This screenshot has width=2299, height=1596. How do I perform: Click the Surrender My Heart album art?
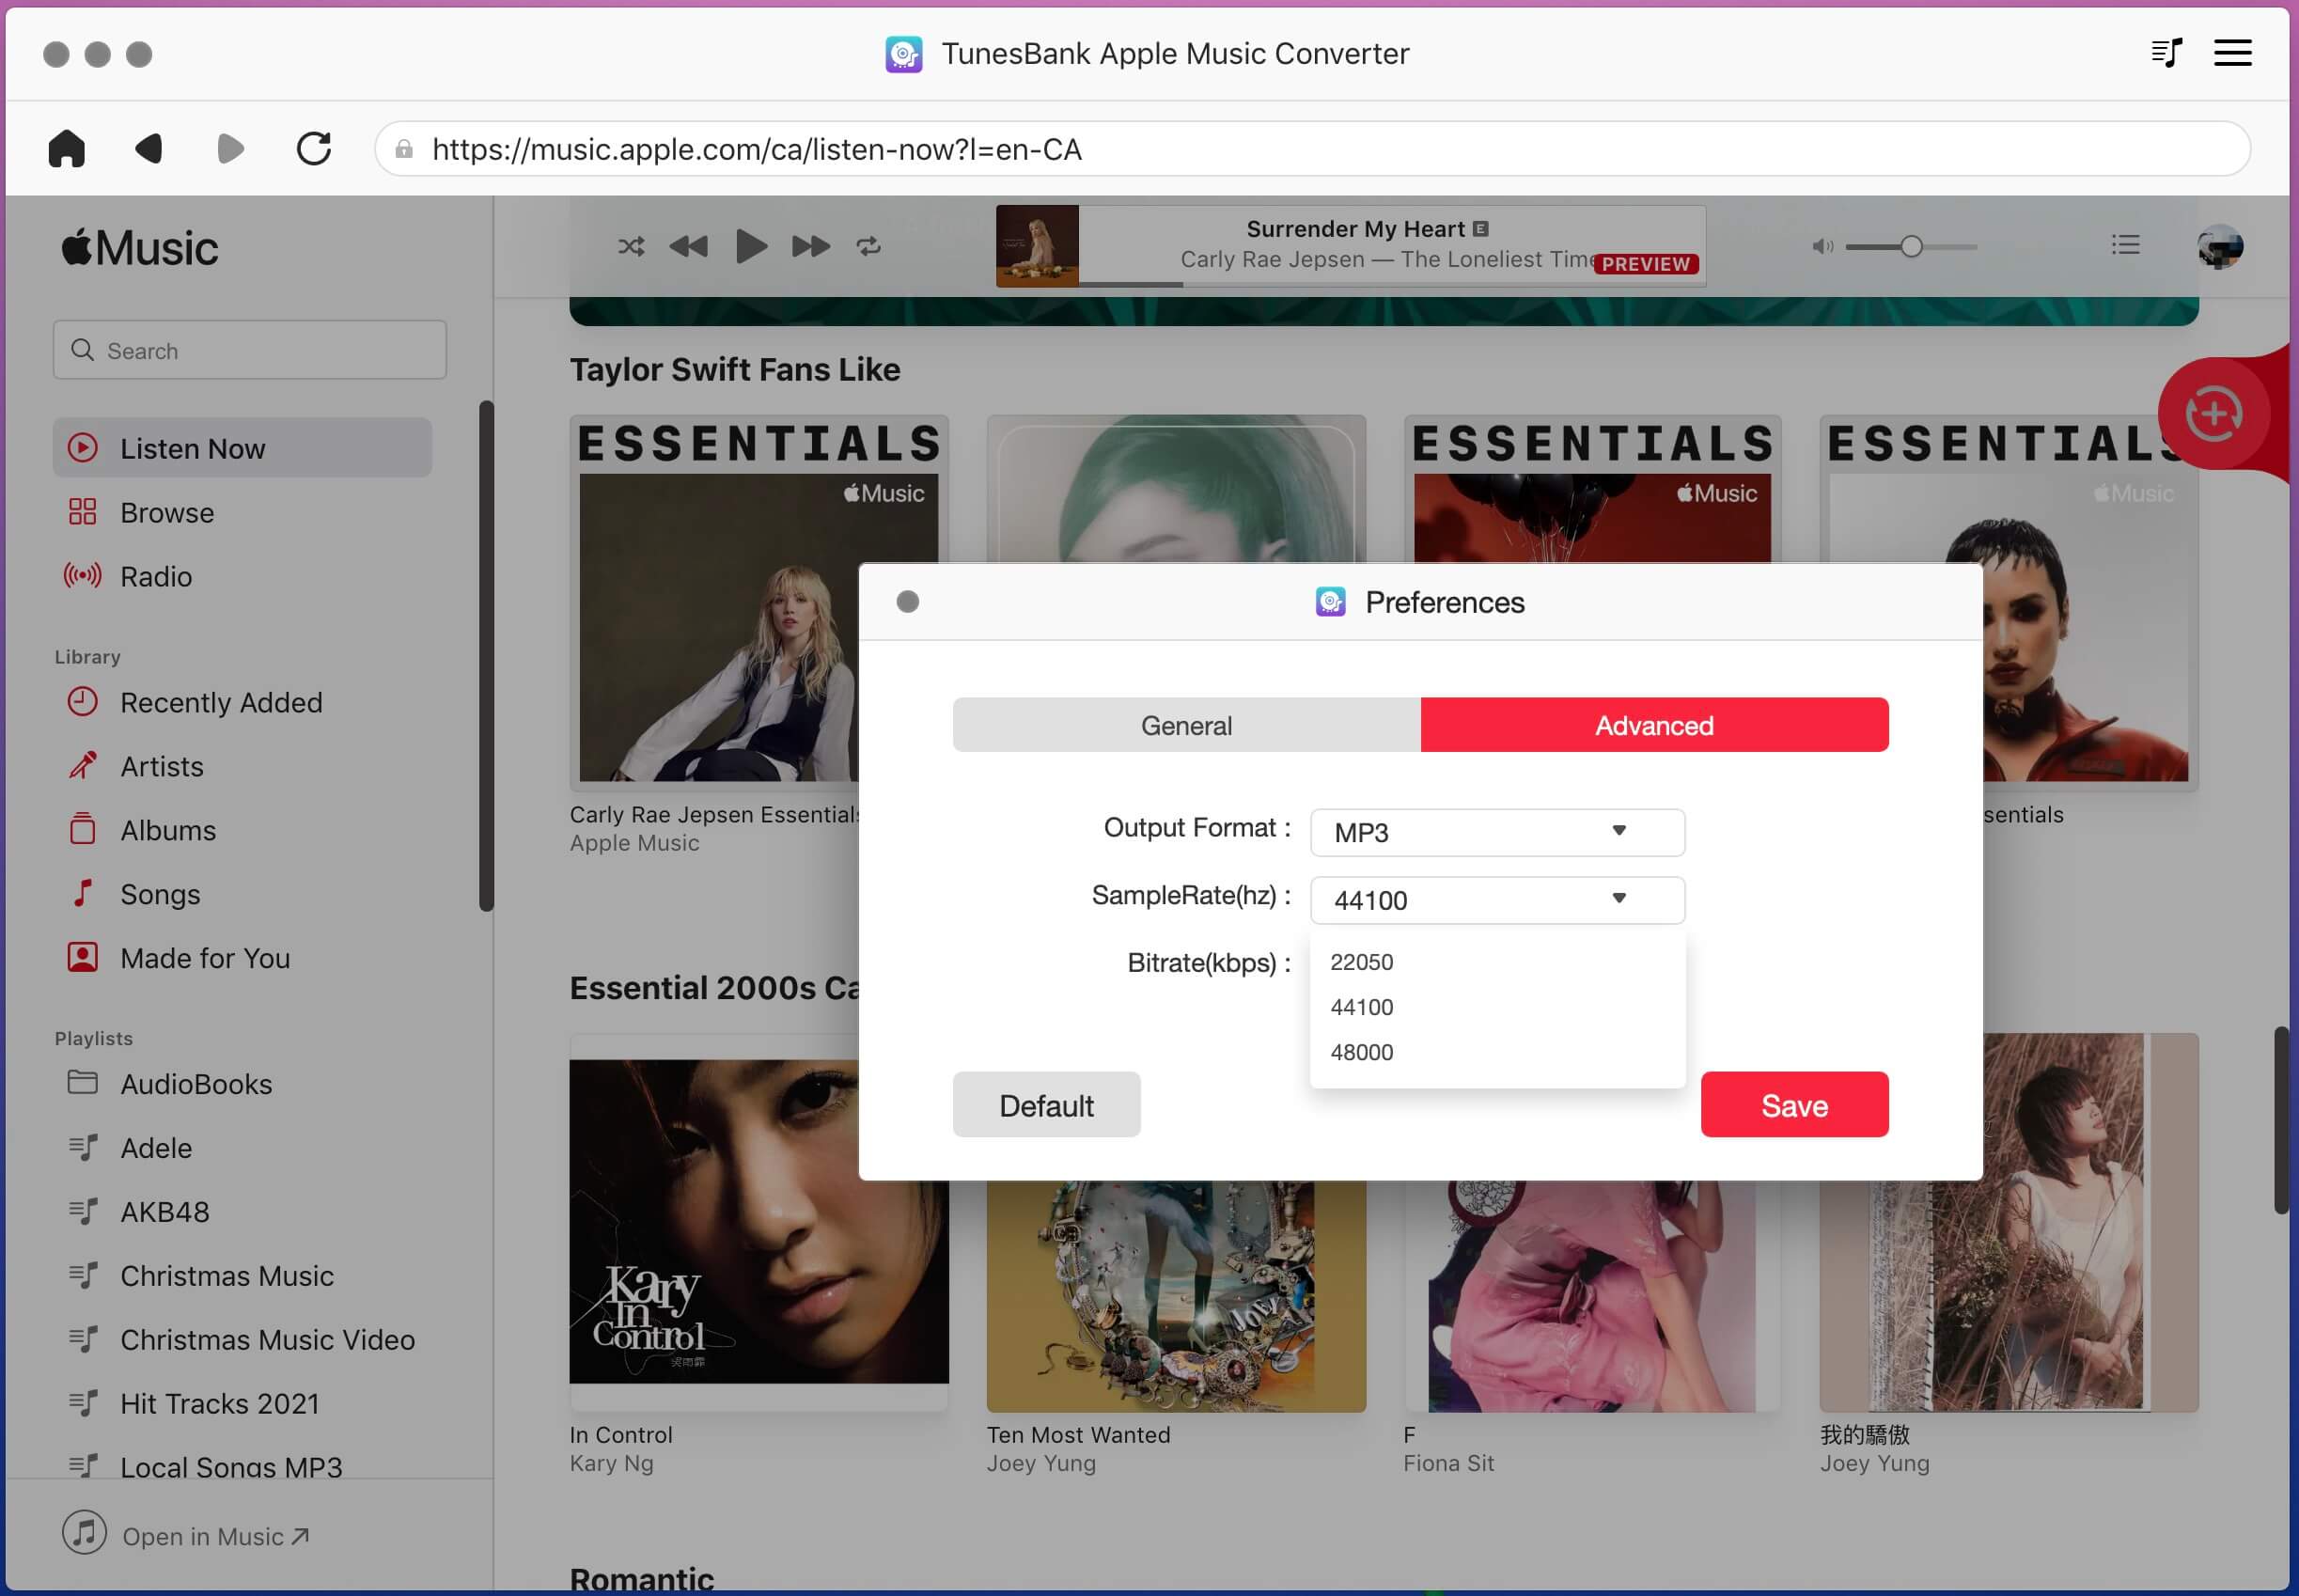coord(1037,246)
